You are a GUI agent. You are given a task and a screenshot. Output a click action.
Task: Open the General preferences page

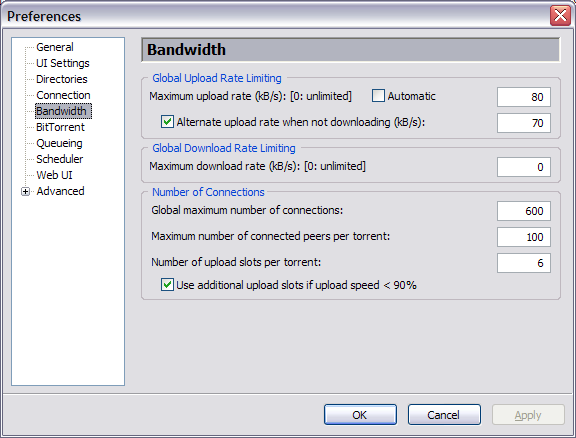click(x=55, y=47)
